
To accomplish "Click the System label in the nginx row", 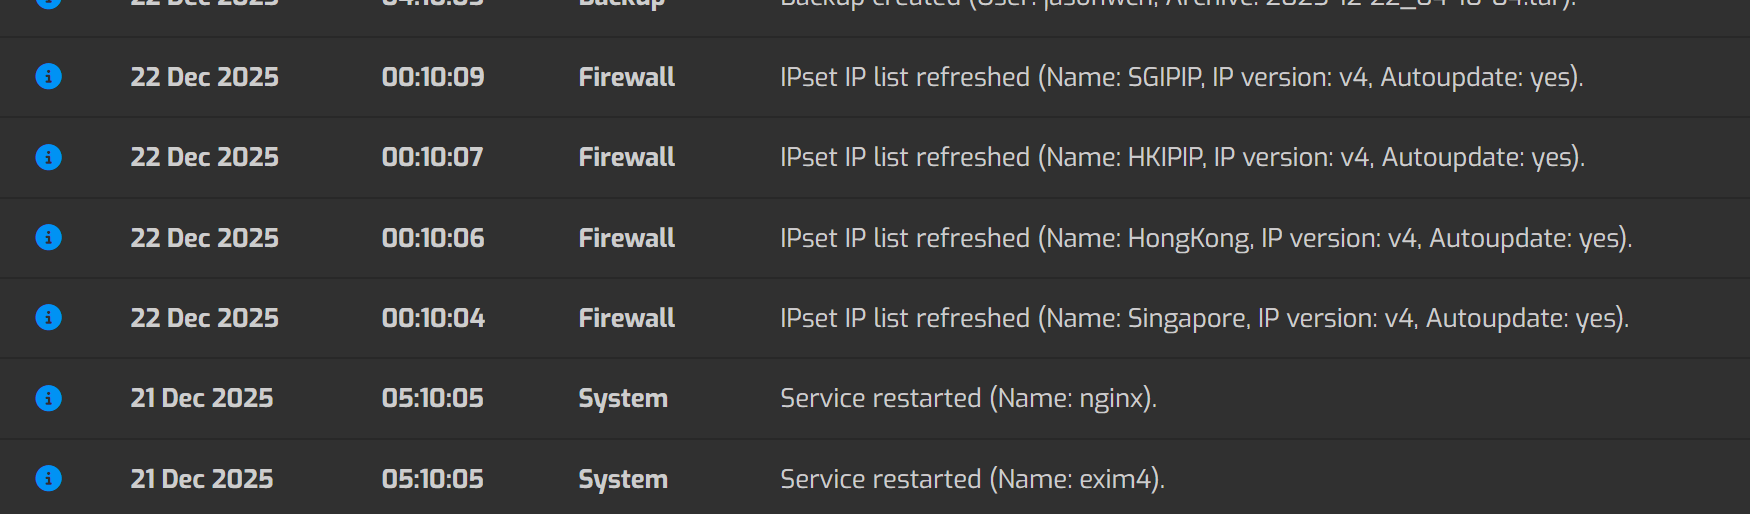I will [622, 398].
